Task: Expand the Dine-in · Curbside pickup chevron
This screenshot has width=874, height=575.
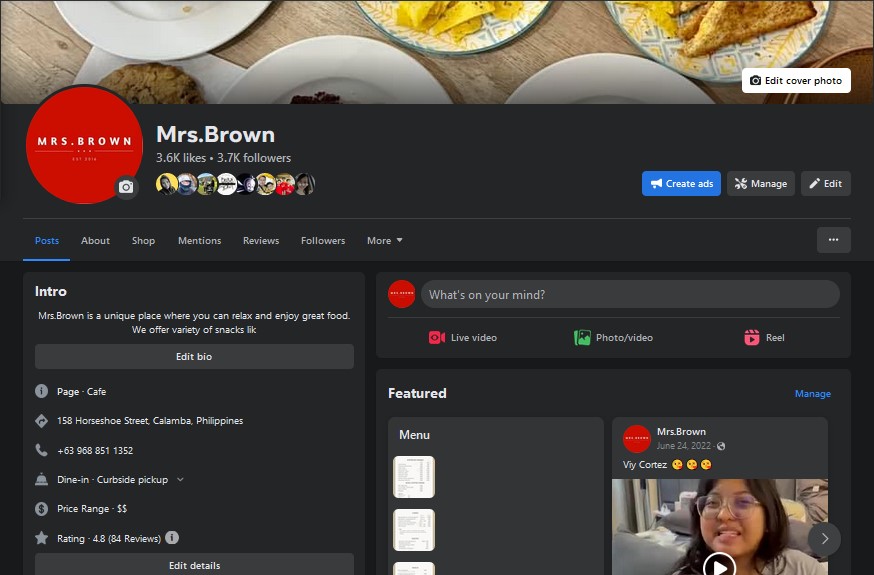Action: tap(180, 479)
